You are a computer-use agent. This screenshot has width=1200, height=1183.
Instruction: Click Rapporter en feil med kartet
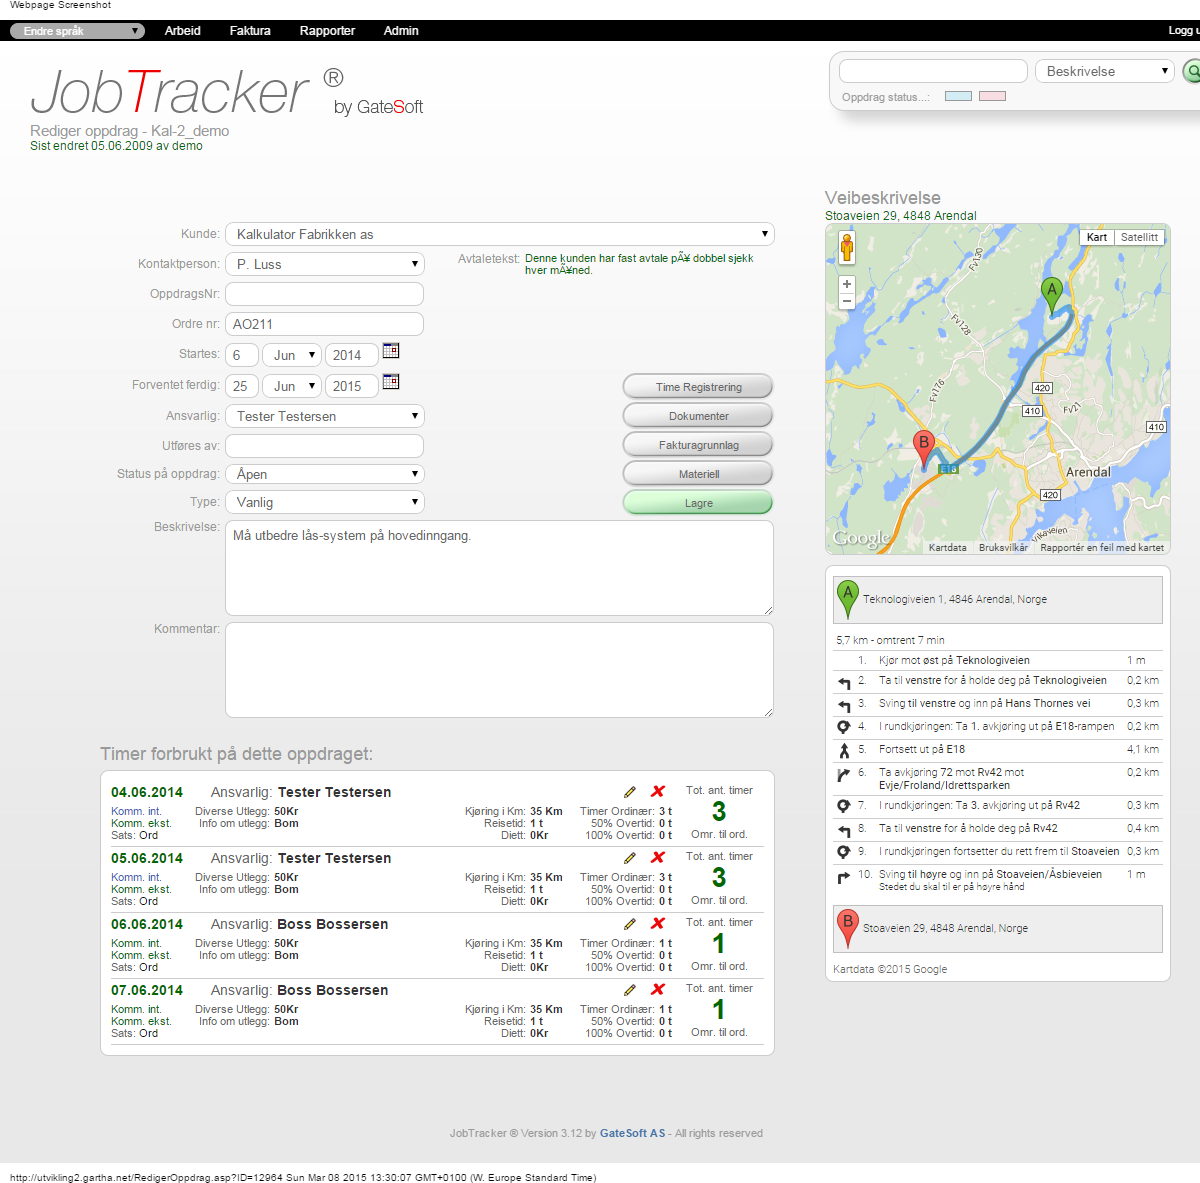coord(1102,548)
